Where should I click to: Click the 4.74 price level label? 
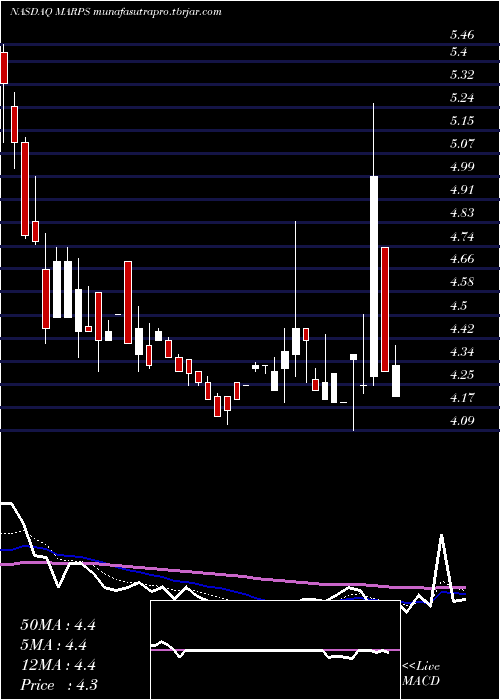pos(462,236)
